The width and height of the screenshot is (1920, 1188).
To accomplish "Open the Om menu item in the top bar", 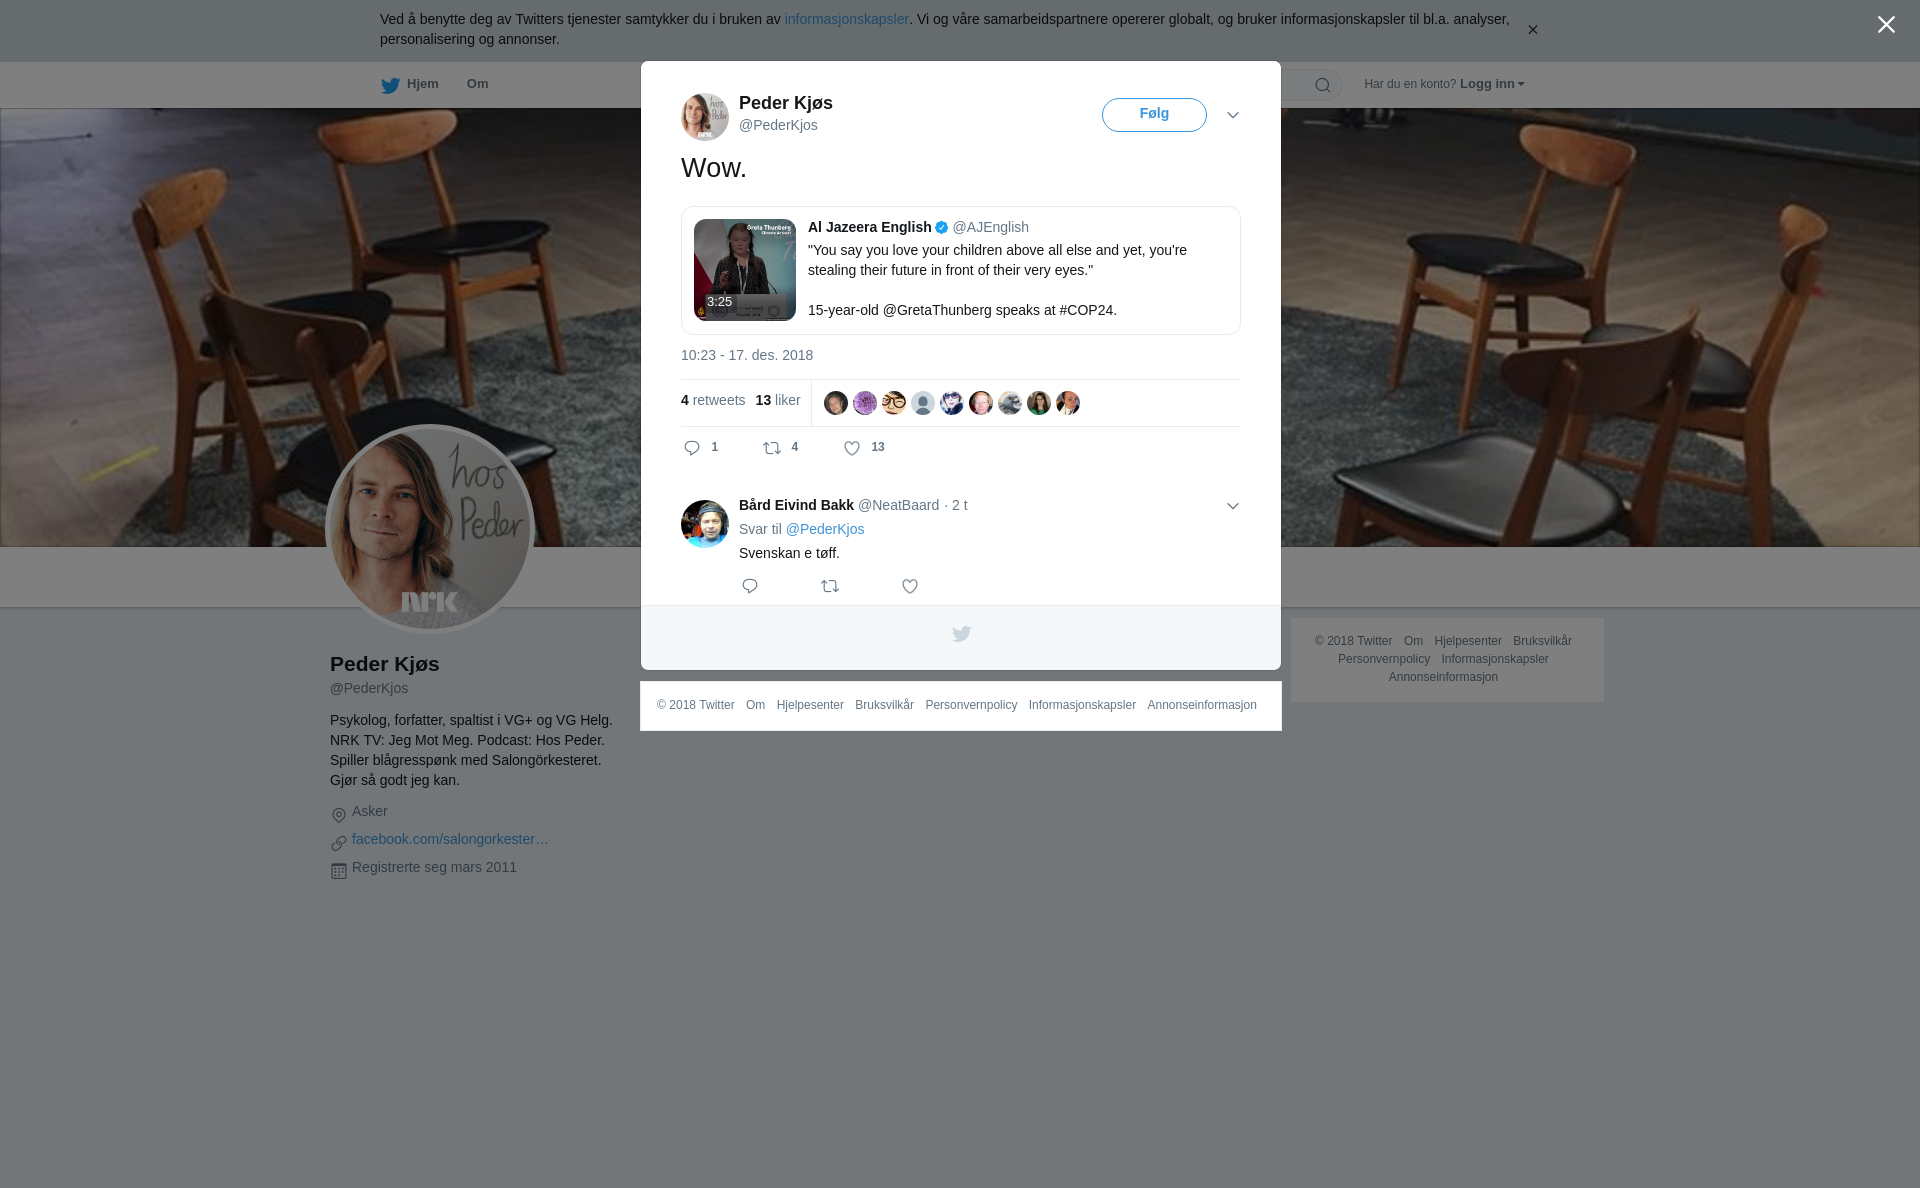I will [x=477, y=84].
